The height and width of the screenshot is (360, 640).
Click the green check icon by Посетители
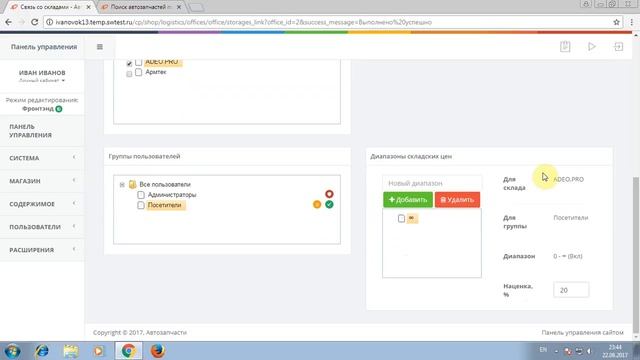pyautogui.click(x=329, y=204)
